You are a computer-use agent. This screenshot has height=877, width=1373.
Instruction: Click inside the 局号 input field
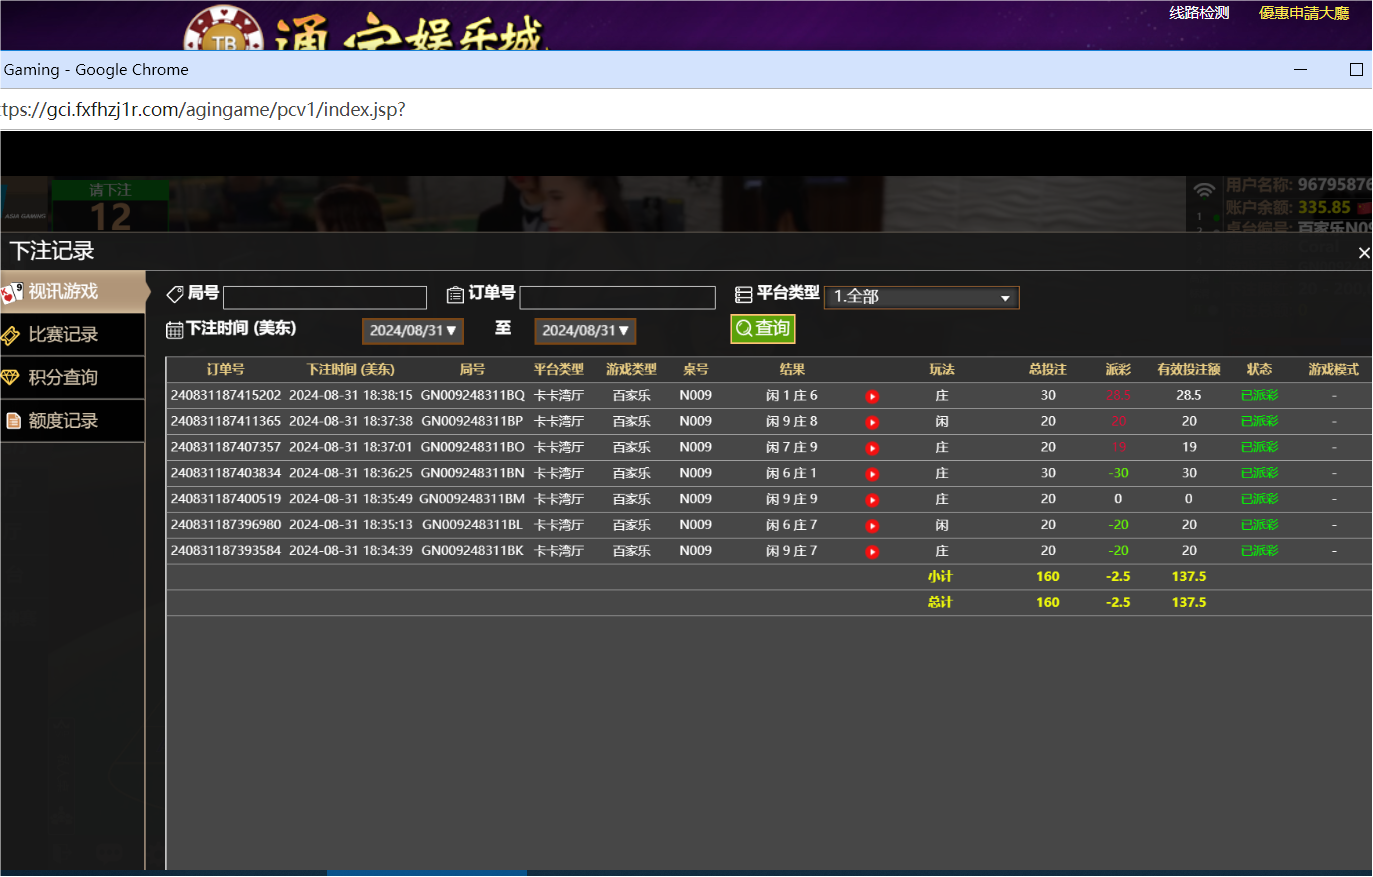pos(325,297)
